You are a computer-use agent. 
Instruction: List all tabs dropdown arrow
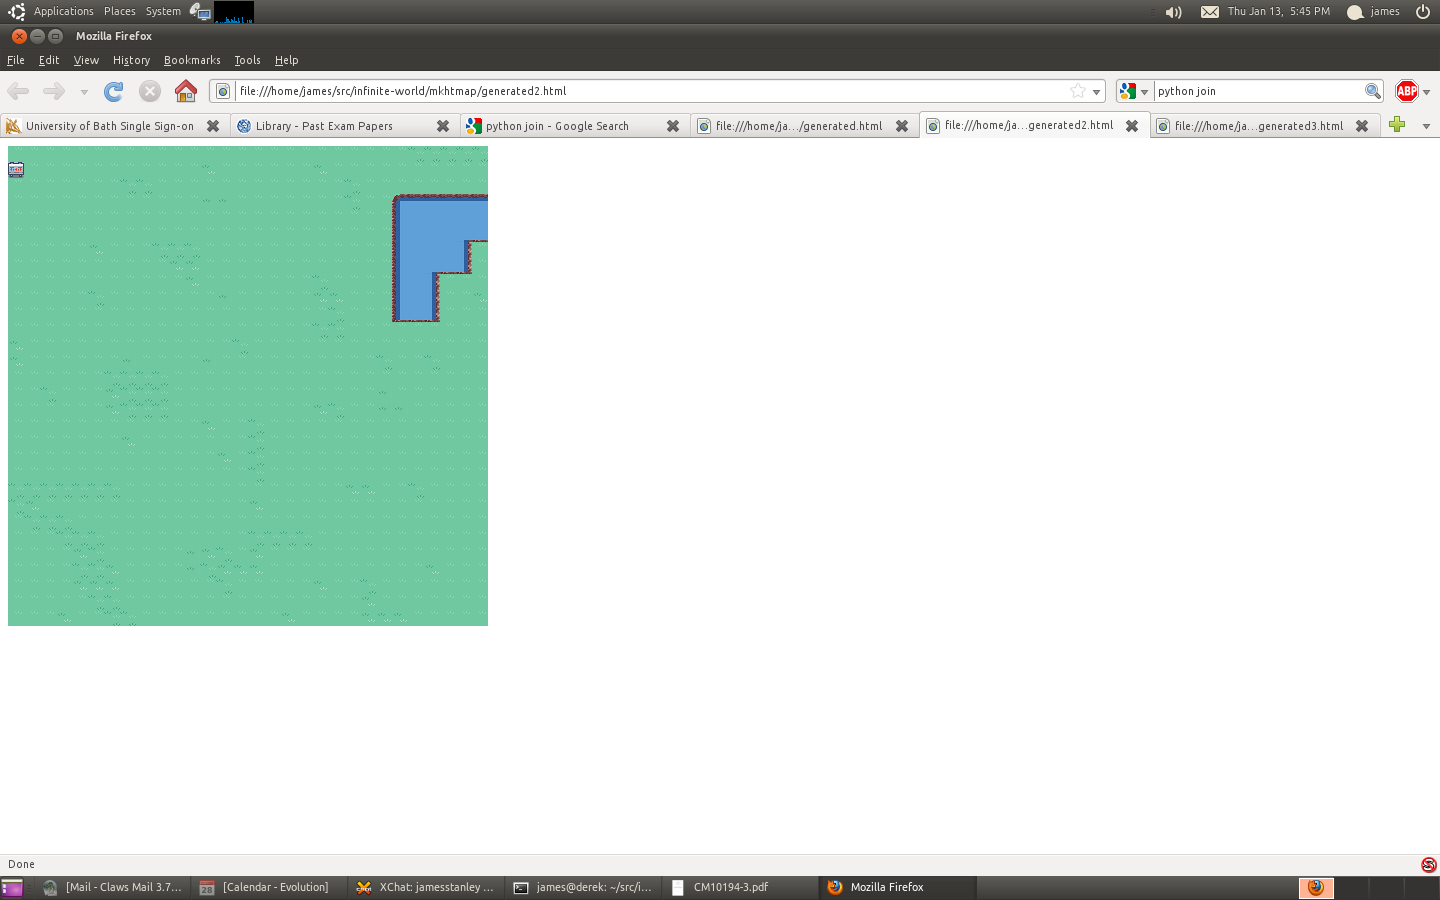click(1426, 126)
